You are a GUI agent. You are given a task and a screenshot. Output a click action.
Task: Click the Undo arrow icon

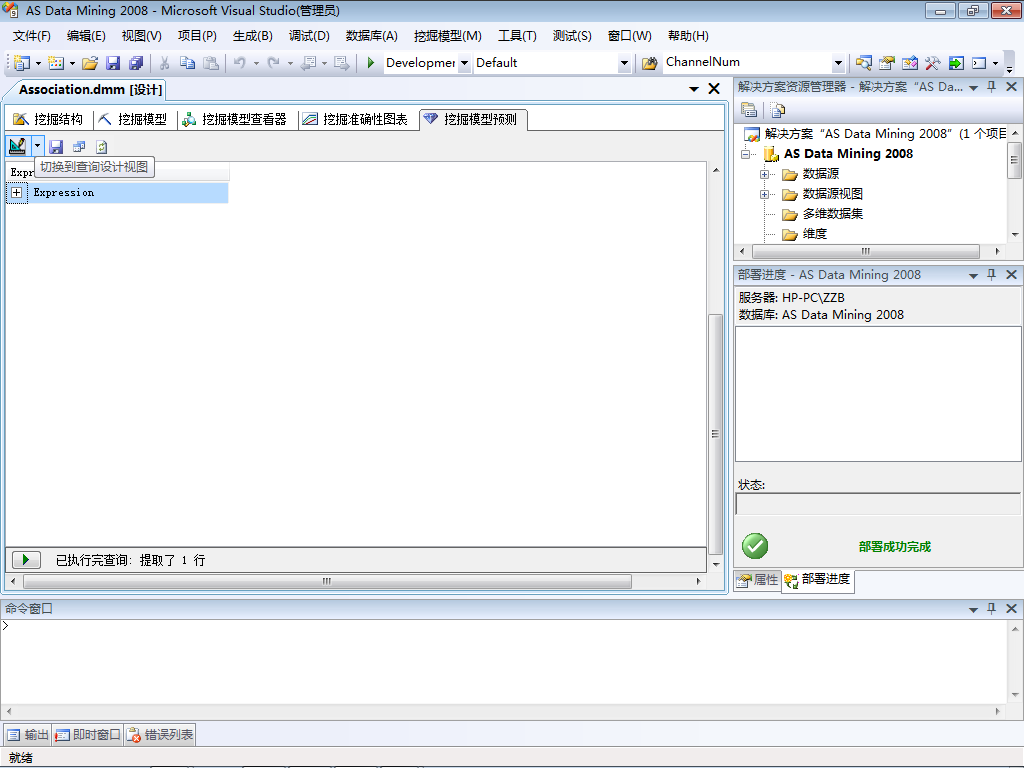(240, 63)
